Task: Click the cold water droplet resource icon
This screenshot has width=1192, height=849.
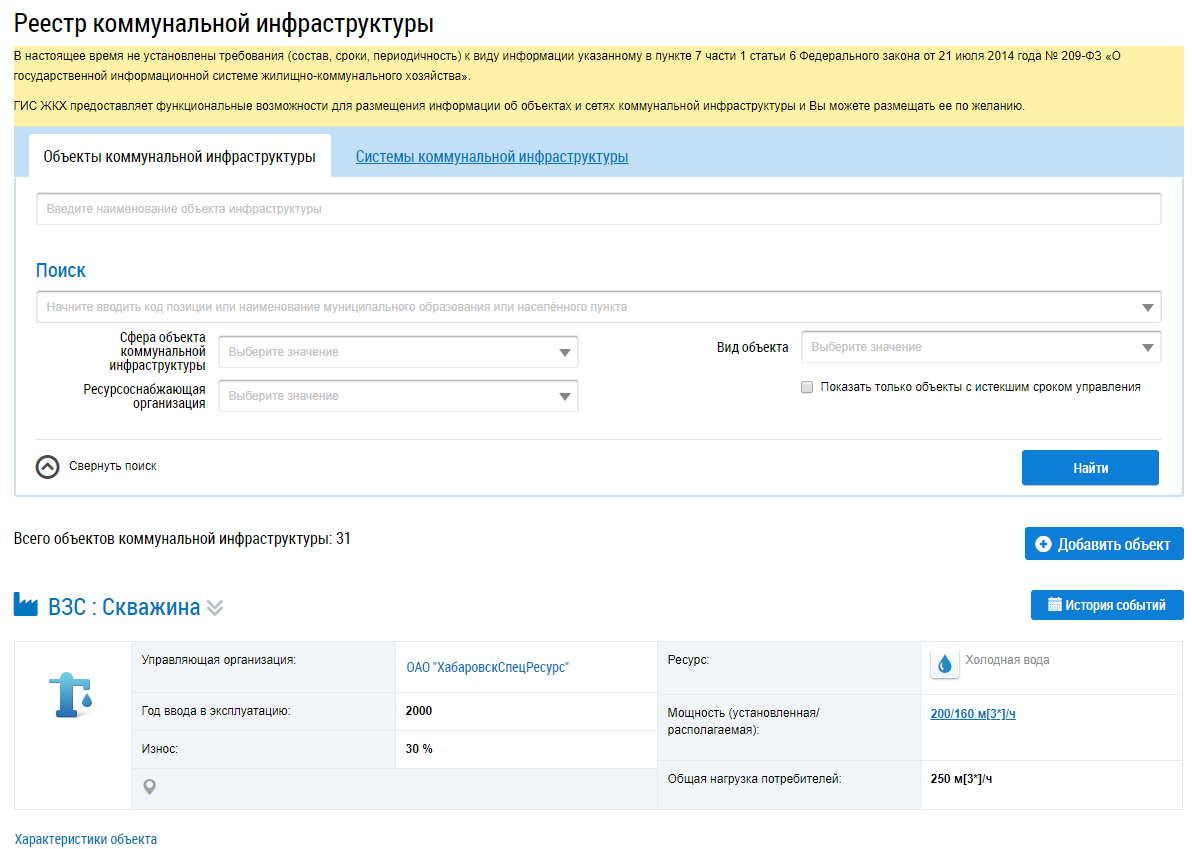Action: pos(945,663)
